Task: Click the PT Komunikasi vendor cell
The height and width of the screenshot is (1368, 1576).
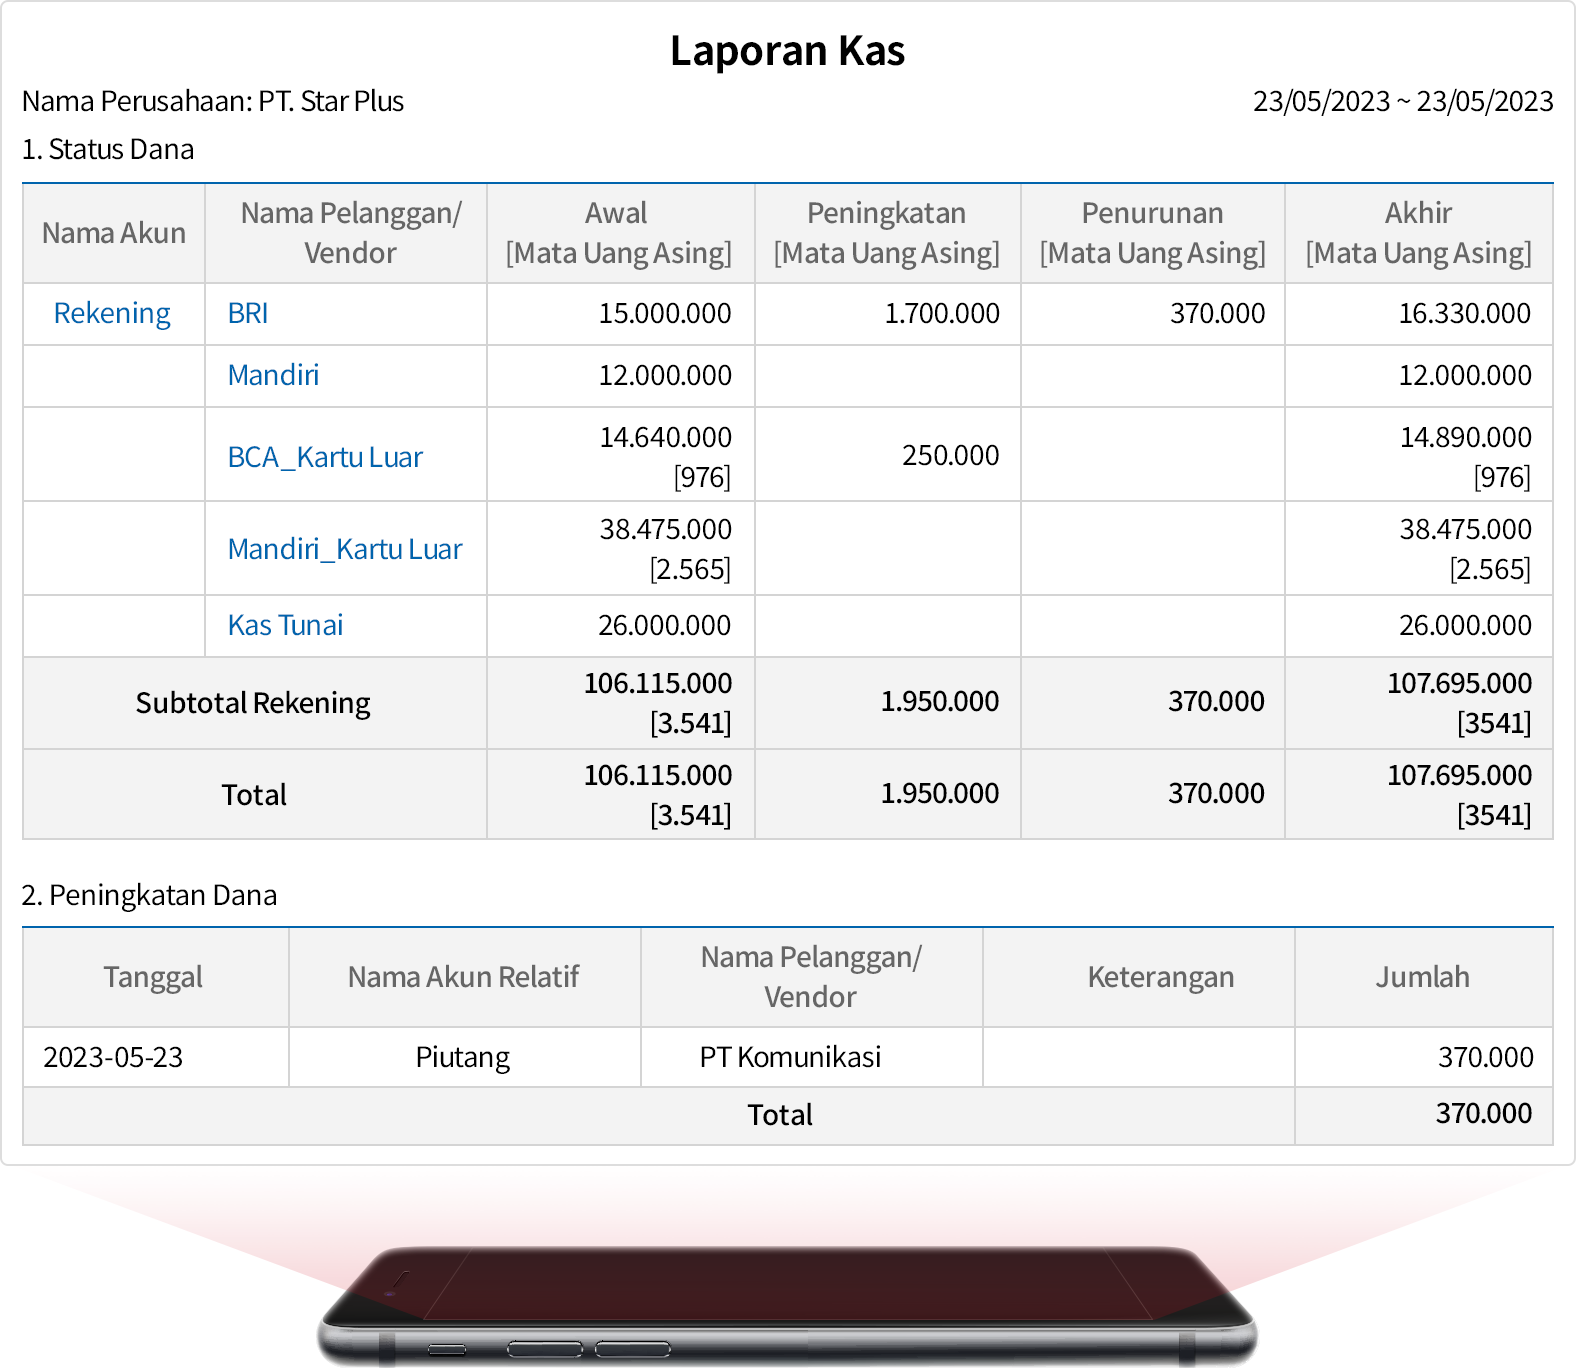Action: (790, 1057)
